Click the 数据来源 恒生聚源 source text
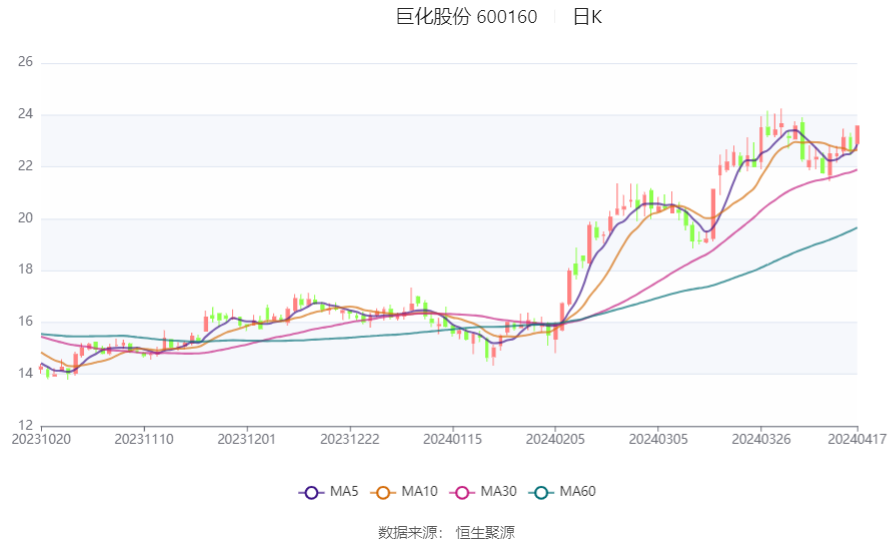Image resolution: width=893 pixels, height=542 pixels. pos(446,533)
